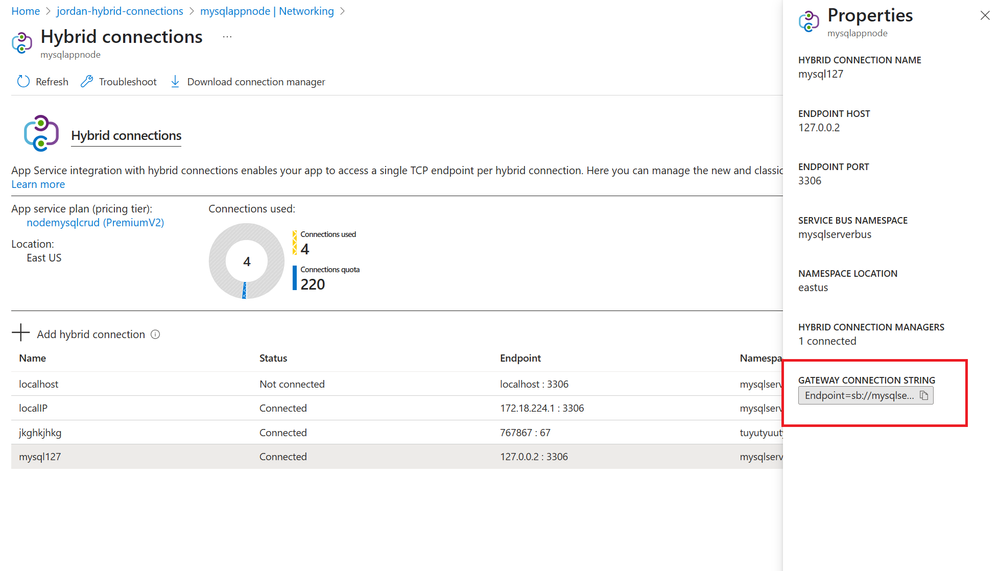Select the localhost connection row

[x=397, y=384]
